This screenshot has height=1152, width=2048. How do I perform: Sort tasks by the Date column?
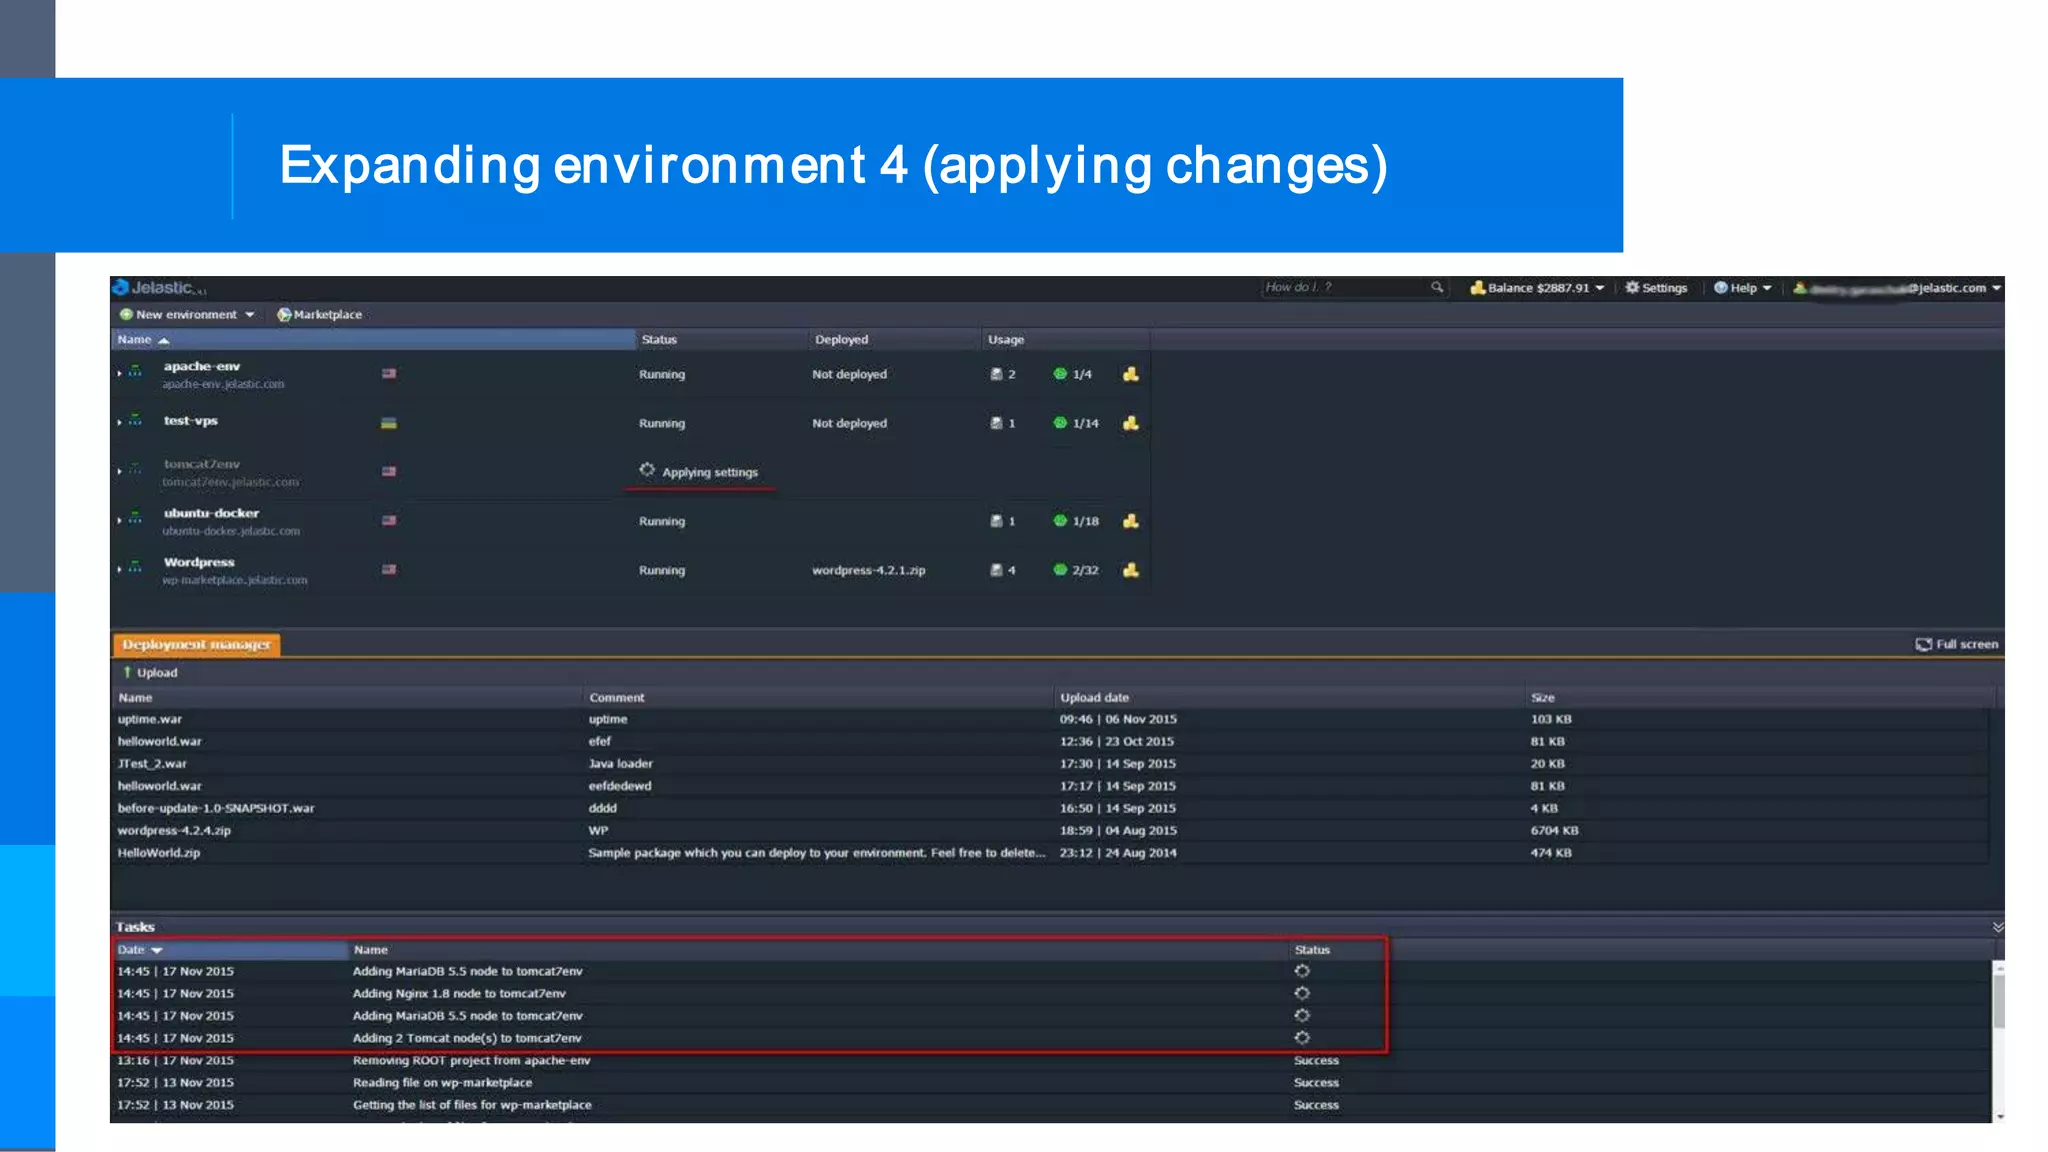coord(132,950)
